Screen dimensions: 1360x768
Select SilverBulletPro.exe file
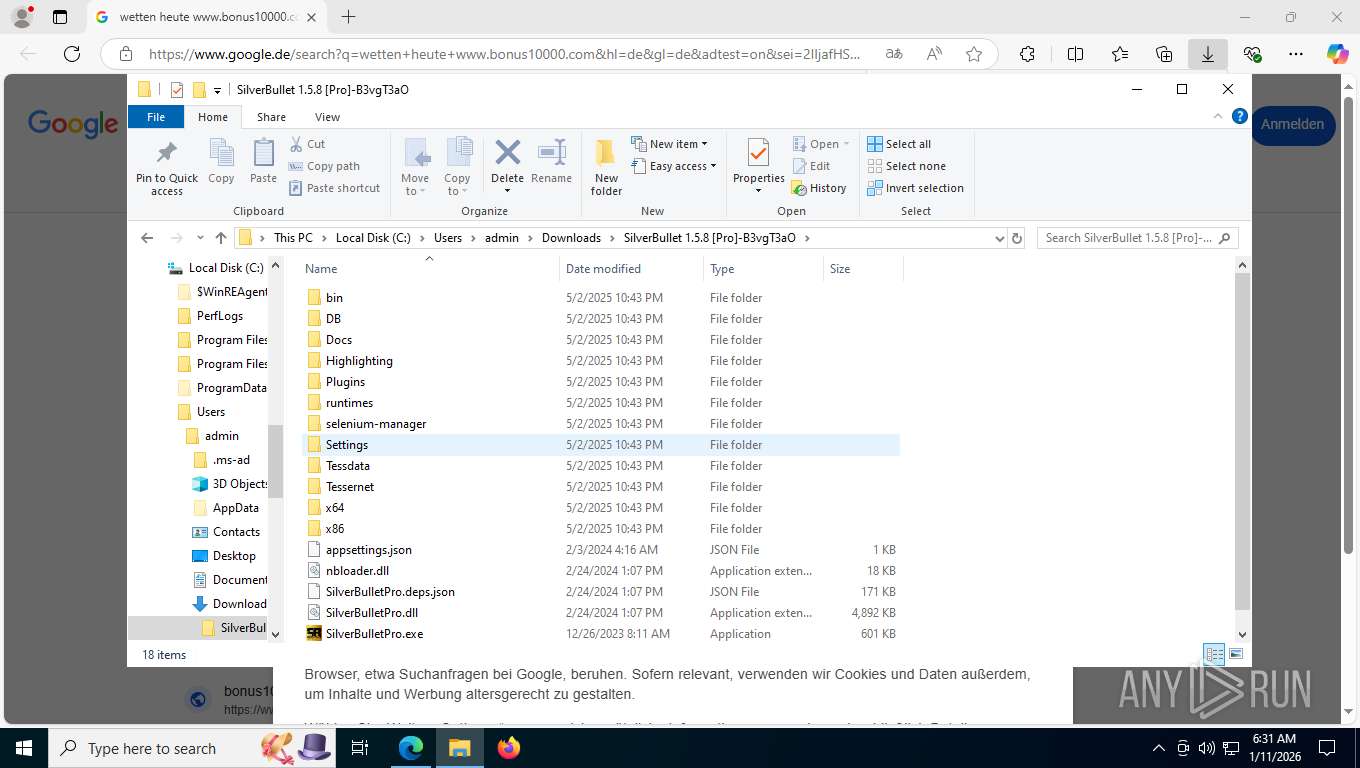(x=601, y=634)
